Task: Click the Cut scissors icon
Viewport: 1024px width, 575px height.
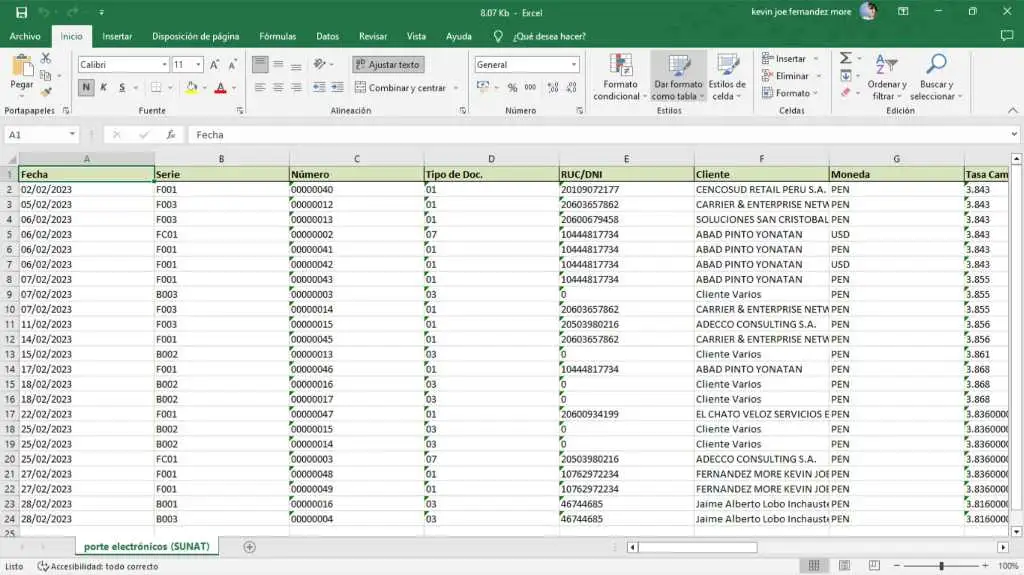Action: click(x=46, y=59)
